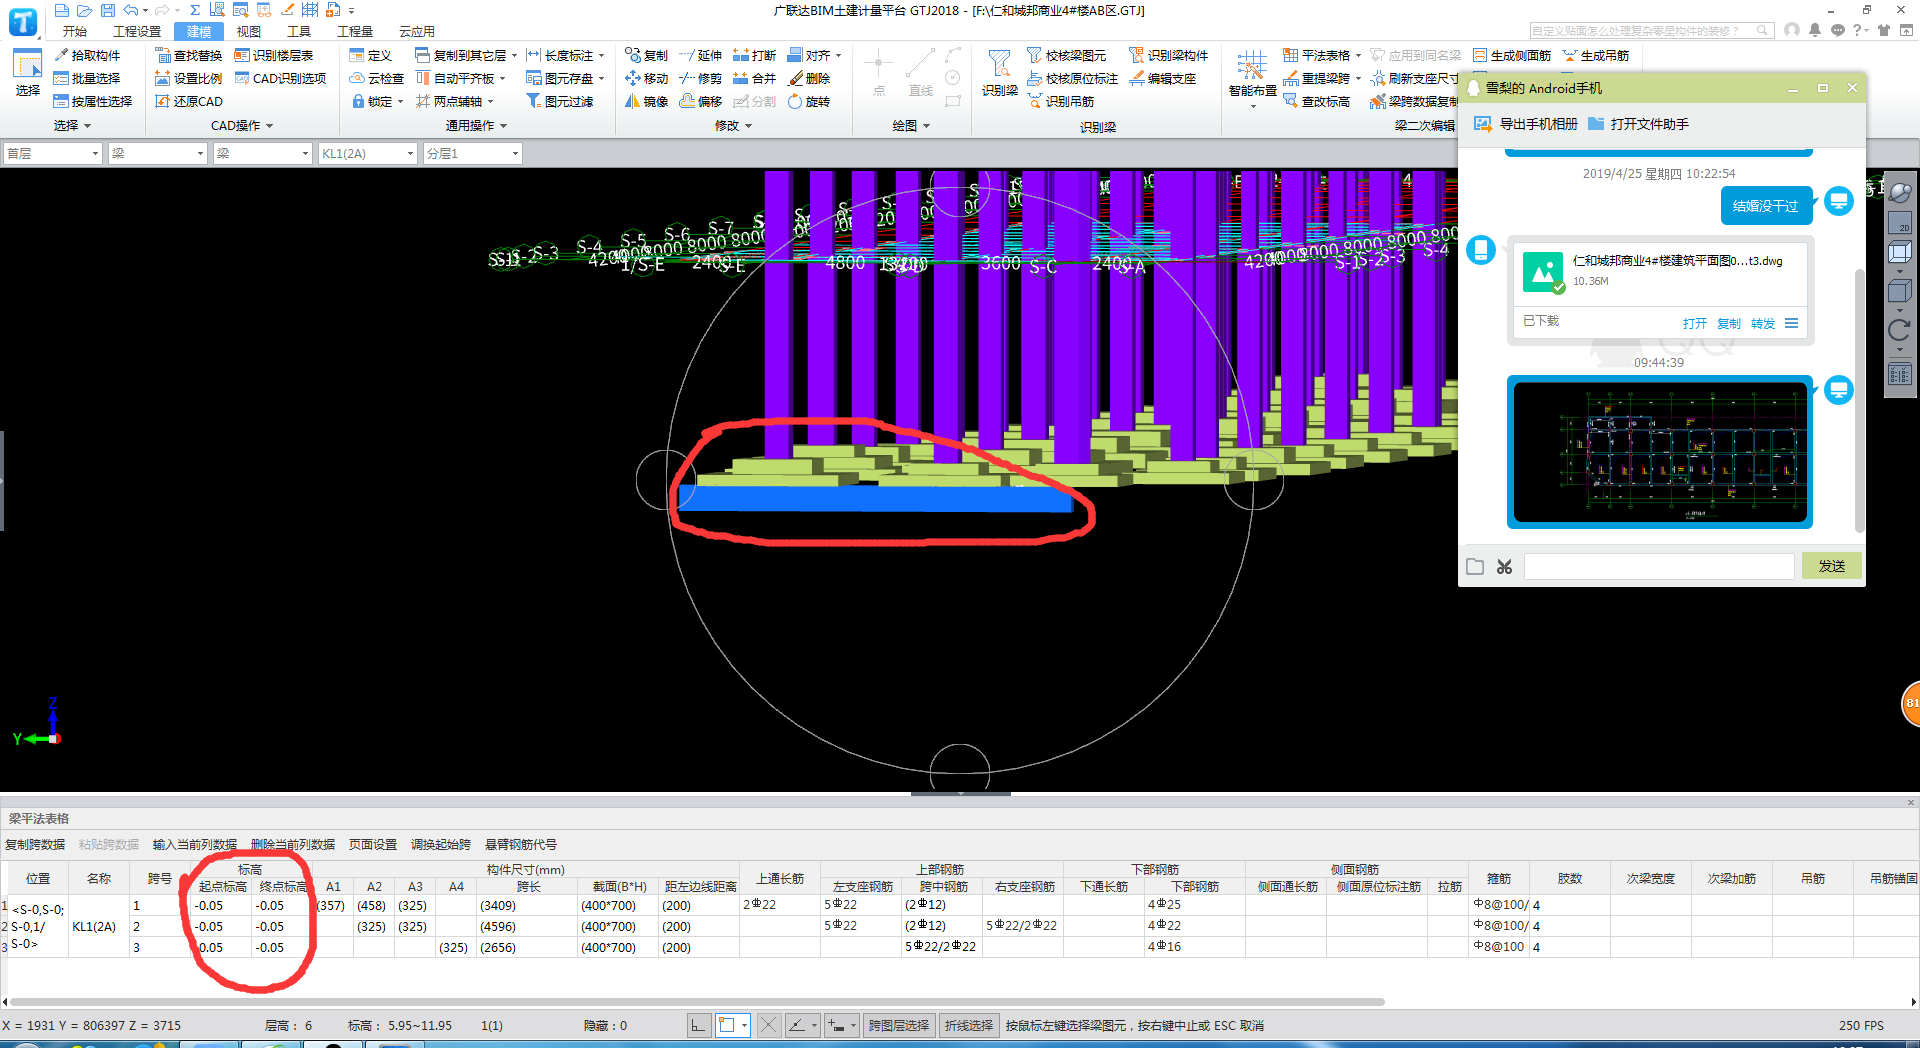This screenshot has width=1920, height=1048.
Task: Click 还原CAD restore tool
Action: click(x=189, y=101)
